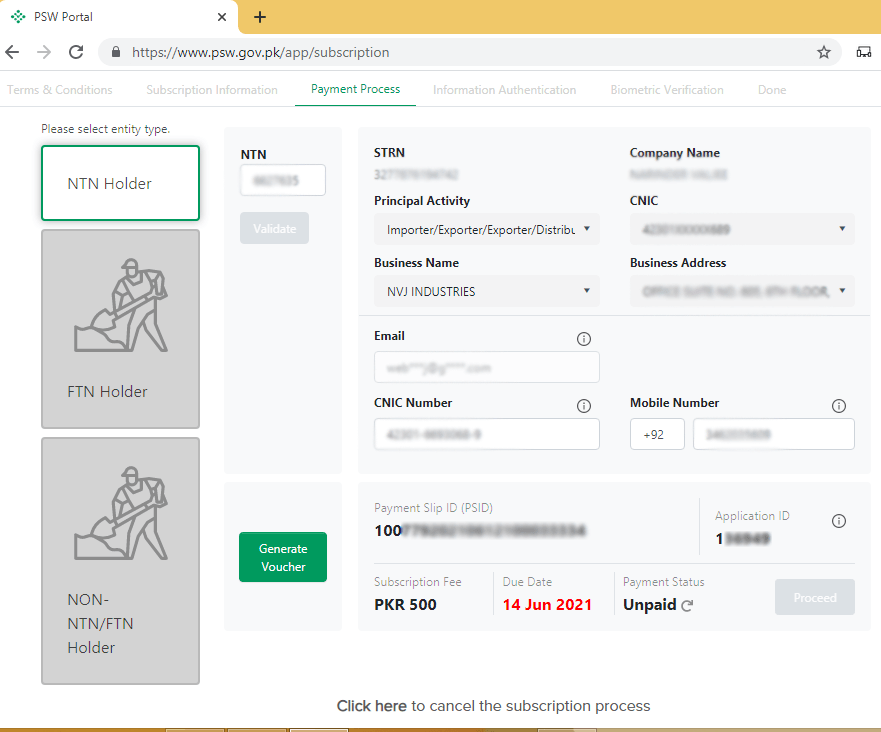Click the Validate button
The width and height of the screenshot is (881, 732).
click(274, 228)
